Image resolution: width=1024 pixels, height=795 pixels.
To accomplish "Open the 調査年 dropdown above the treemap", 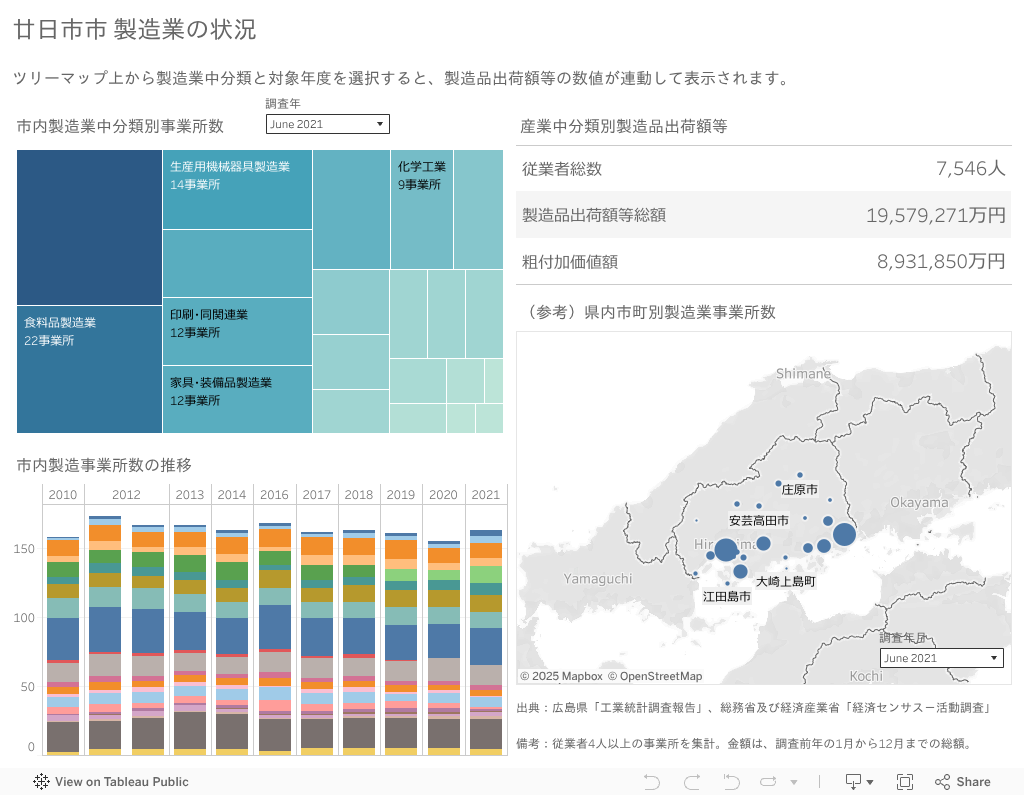I will (x=327, y=124).
